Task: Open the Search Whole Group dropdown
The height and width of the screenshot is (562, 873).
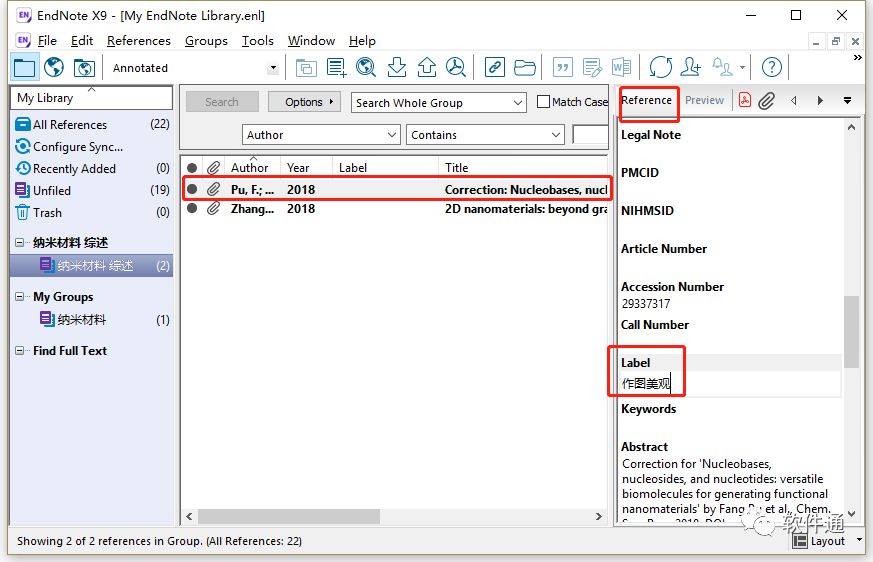Action: tap(517, 102)
